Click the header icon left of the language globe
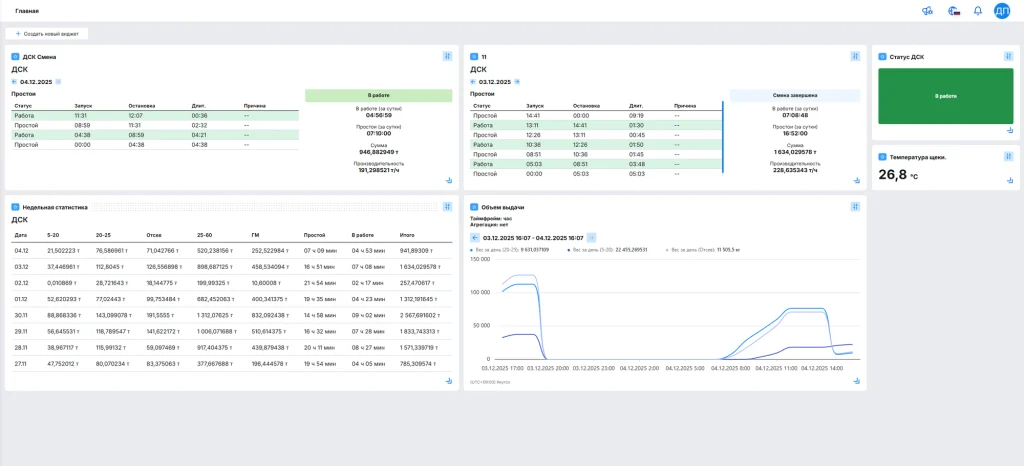Image resolution: width=1024 pixels, height=466 pixels. [927, 11]
